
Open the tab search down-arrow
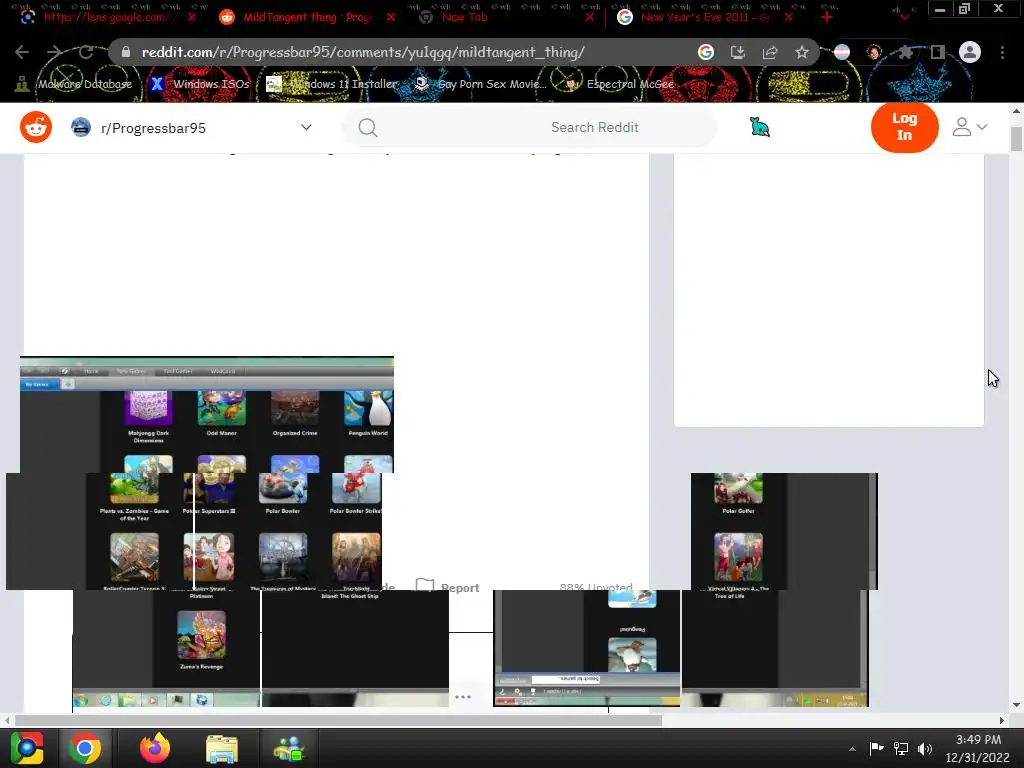904,17
